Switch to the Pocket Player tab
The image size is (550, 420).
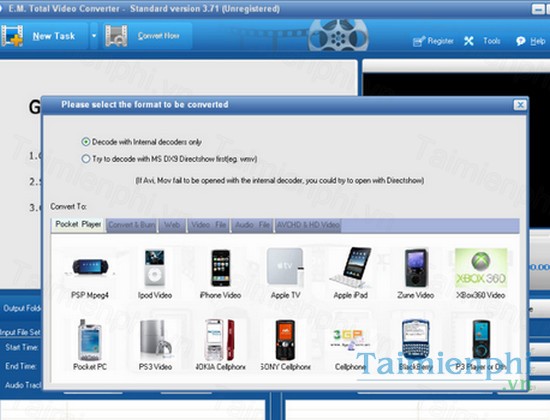tap(78, 225)
